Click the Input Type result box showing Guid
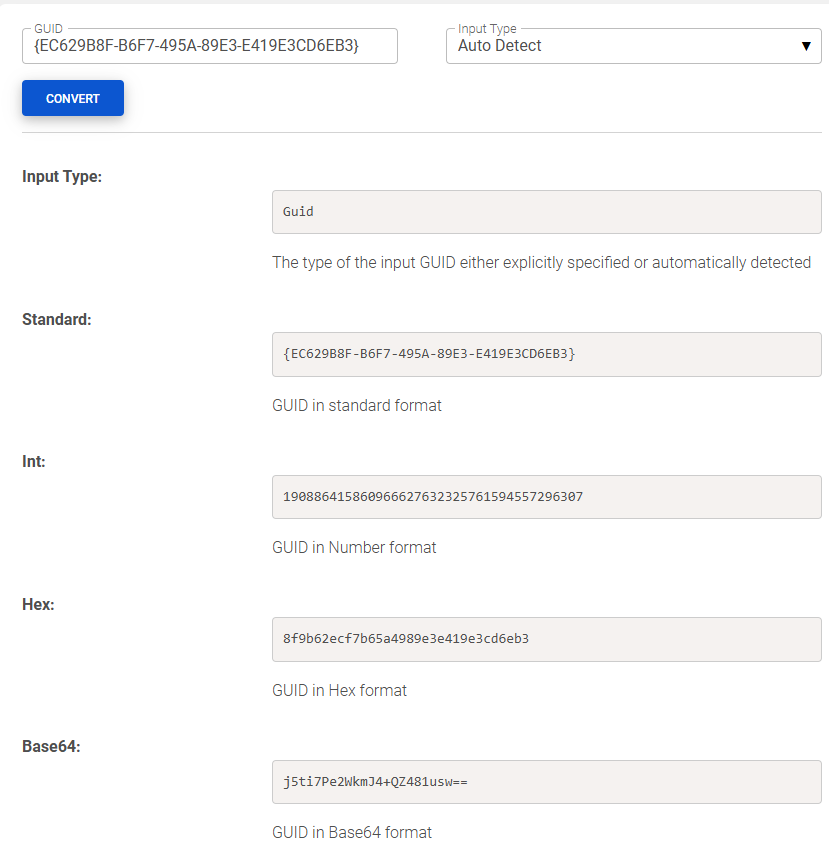 (546, 212)
